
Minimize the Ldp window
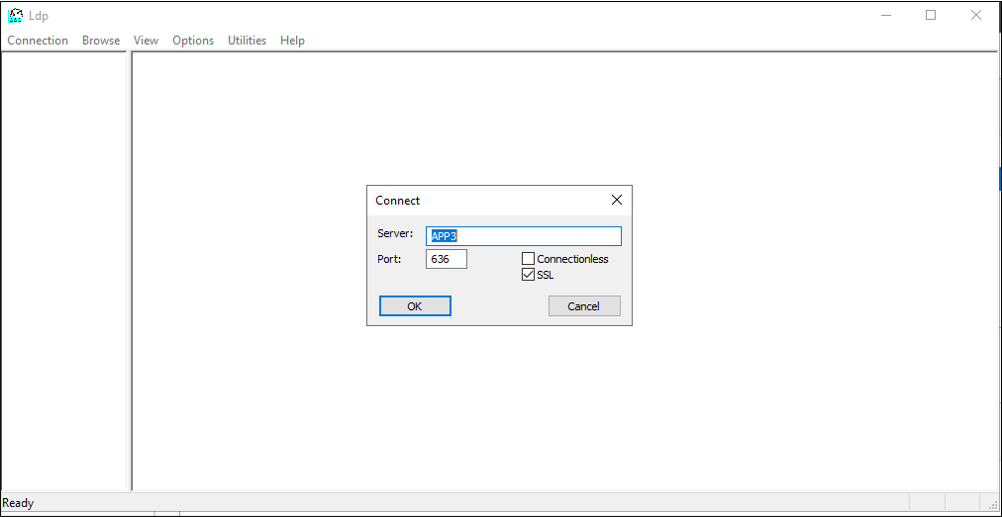pyautogui.click(x=885, y=15)
